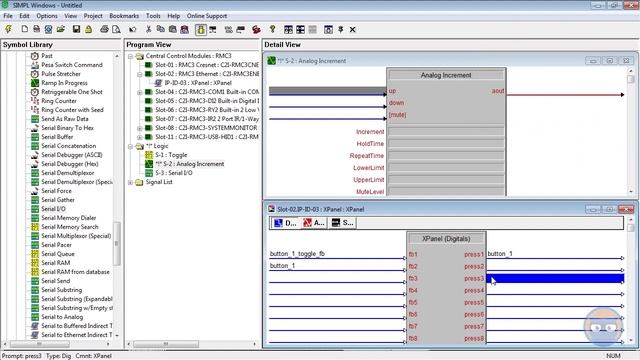Open the Edit menu
640x360 pixels.
(x=24, y=16)
